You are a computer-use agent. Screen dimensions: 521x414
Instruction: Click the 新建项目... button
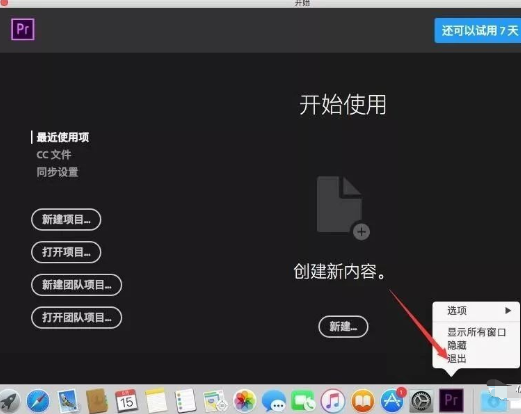point(66,220)
